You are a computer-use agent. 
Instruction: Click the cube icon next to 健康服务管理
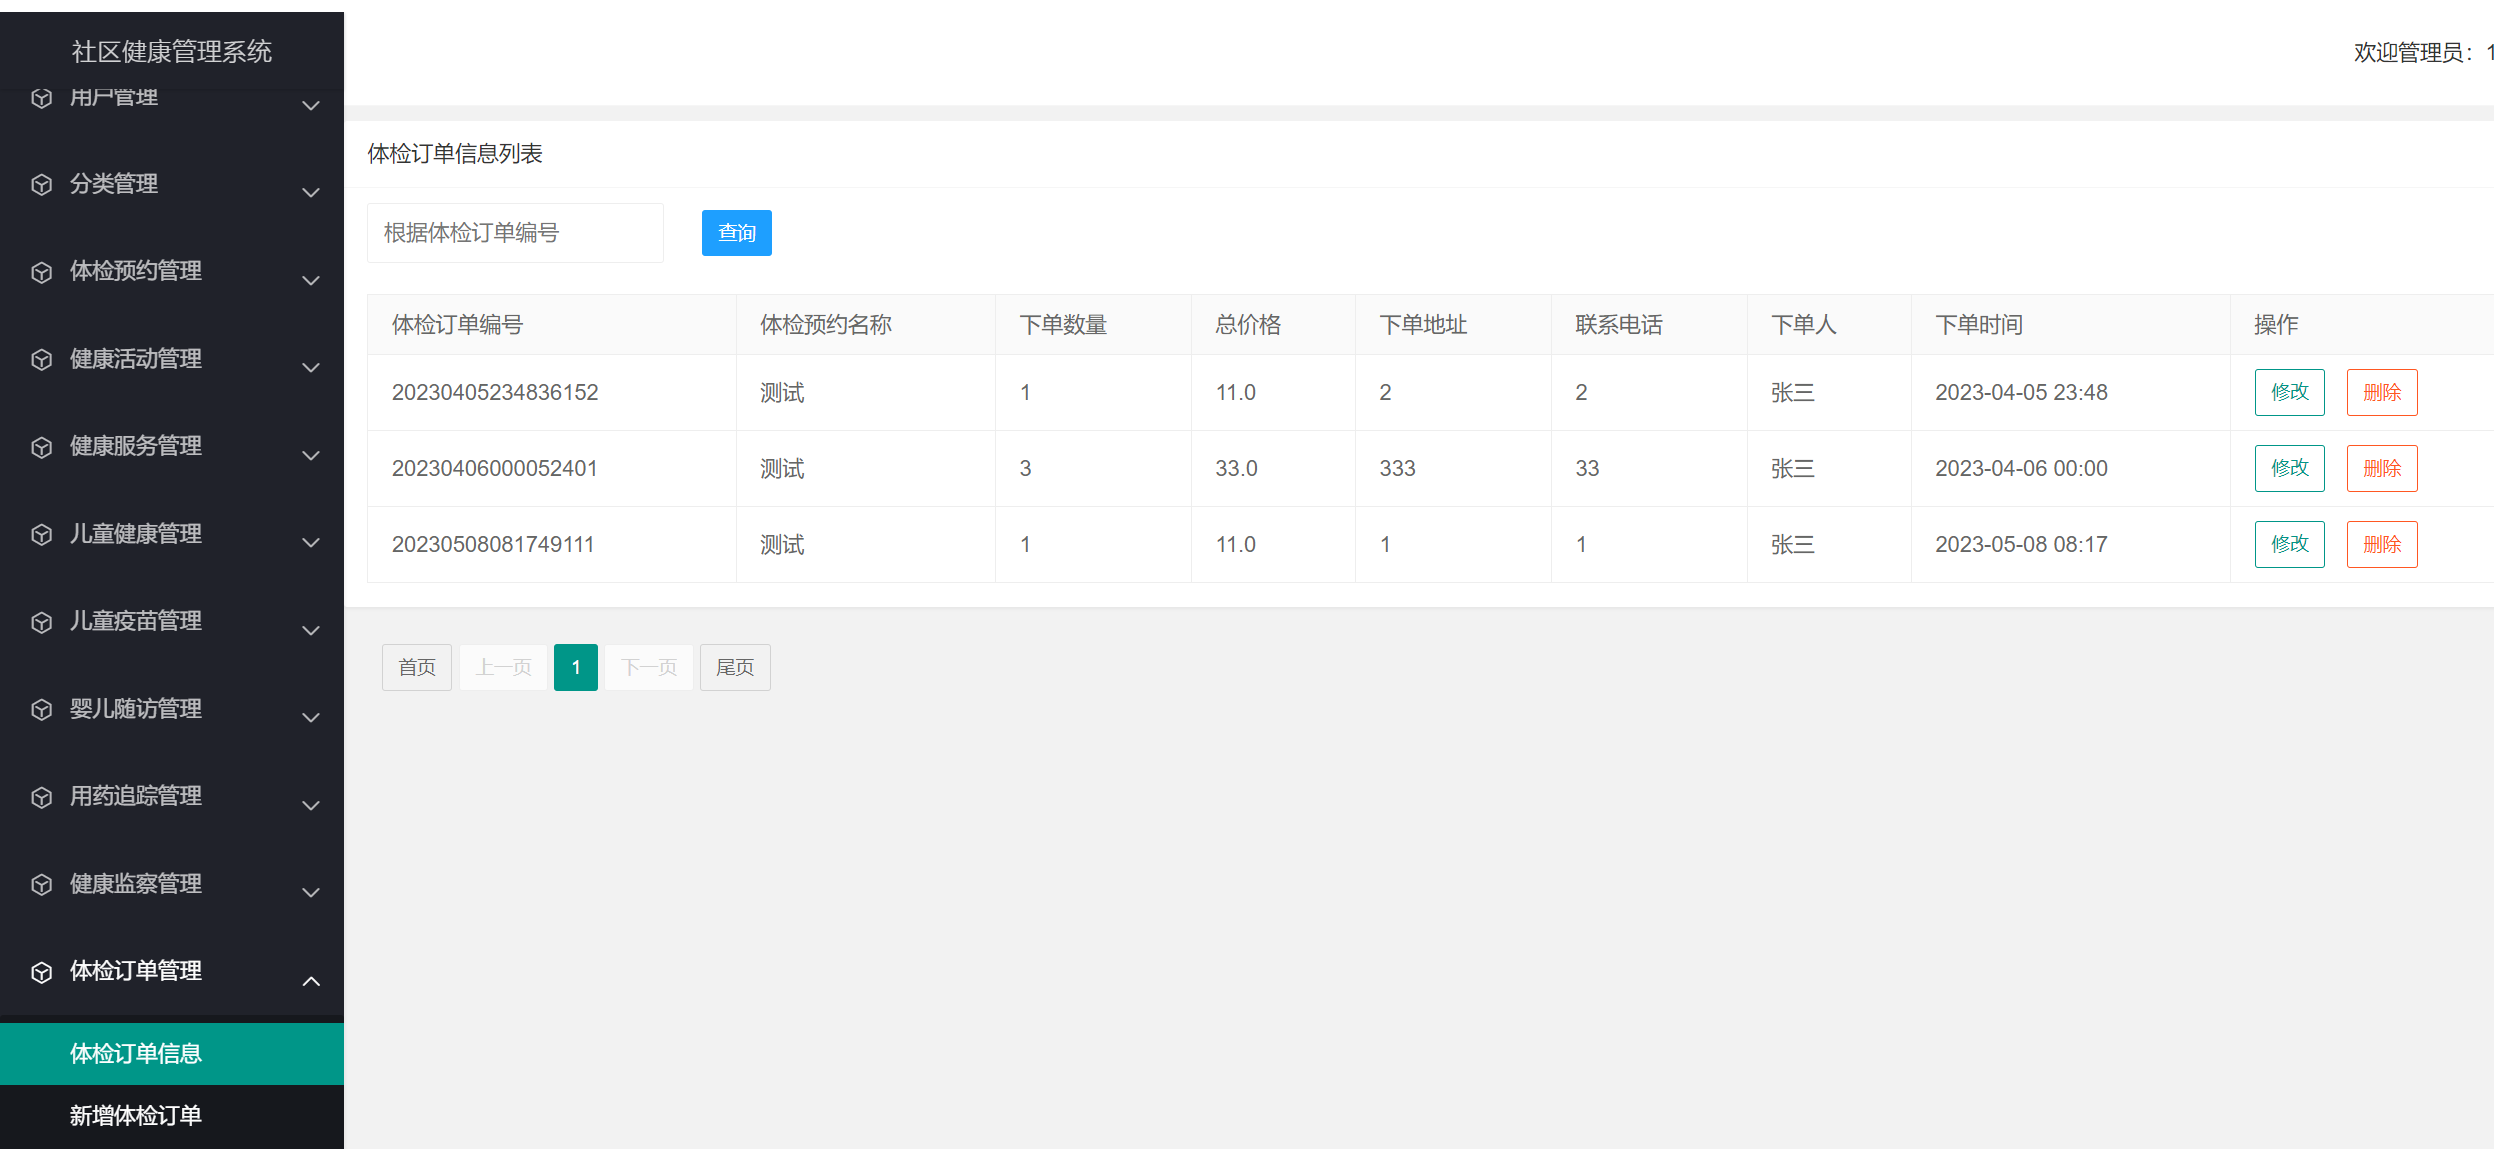41,447
